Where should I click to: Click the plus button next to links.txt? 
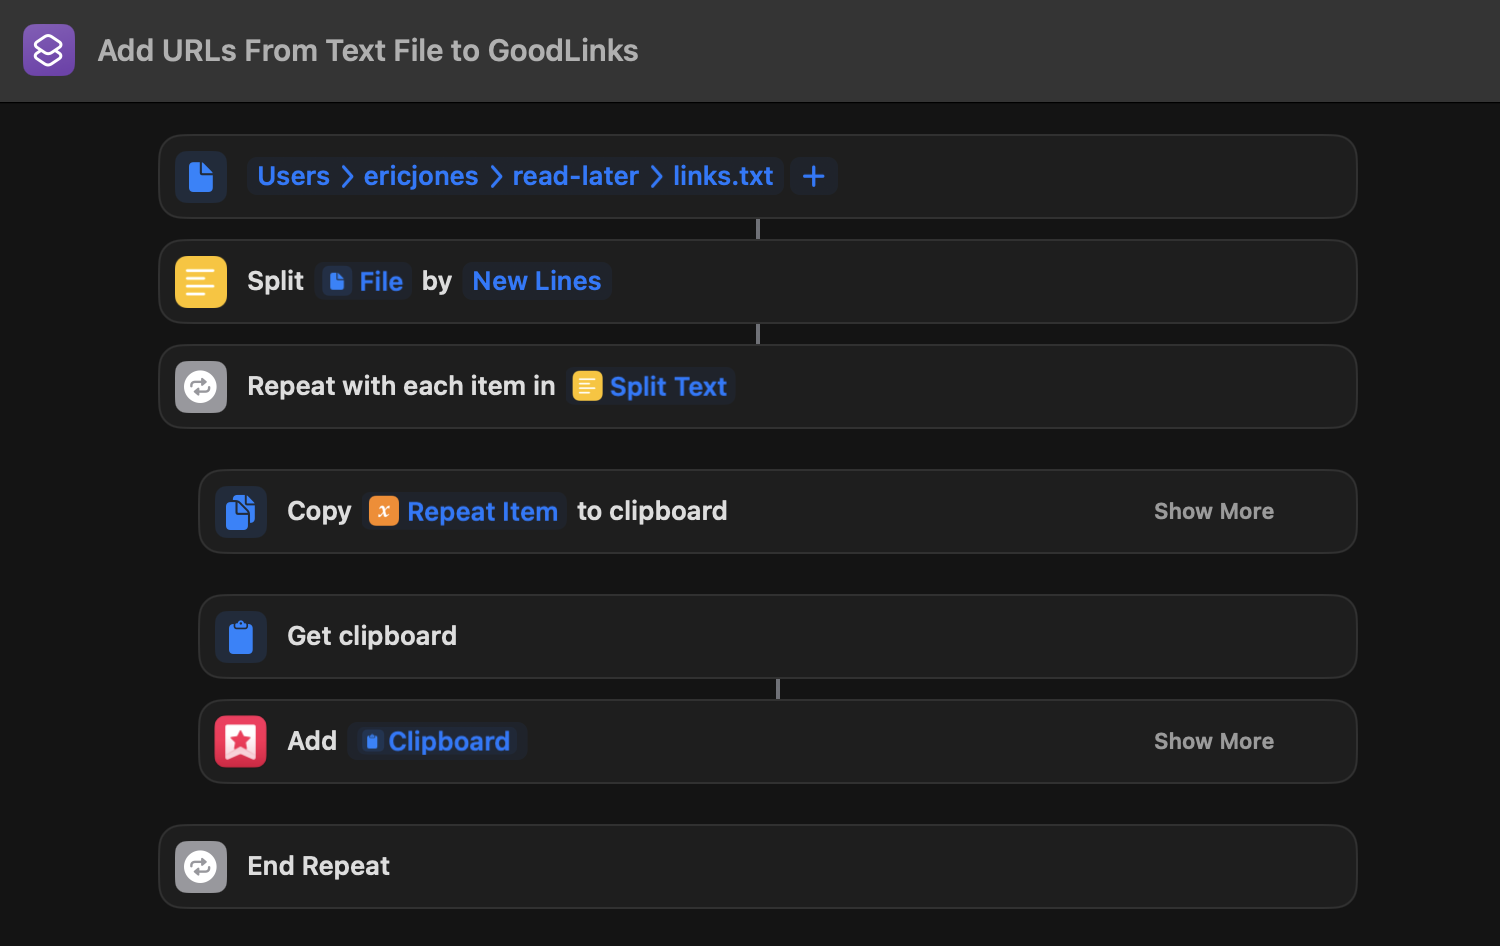(813, 176)
